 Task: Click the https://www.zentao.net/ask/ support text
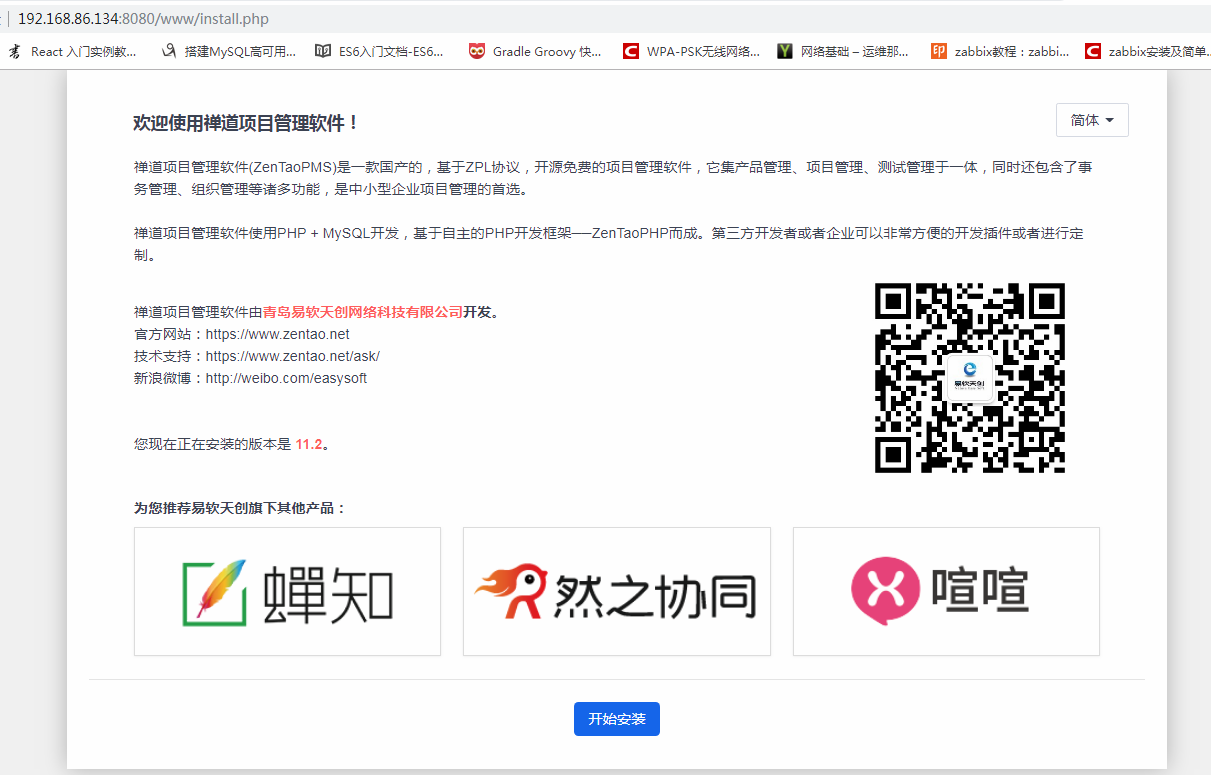click(x=293, y=356)
